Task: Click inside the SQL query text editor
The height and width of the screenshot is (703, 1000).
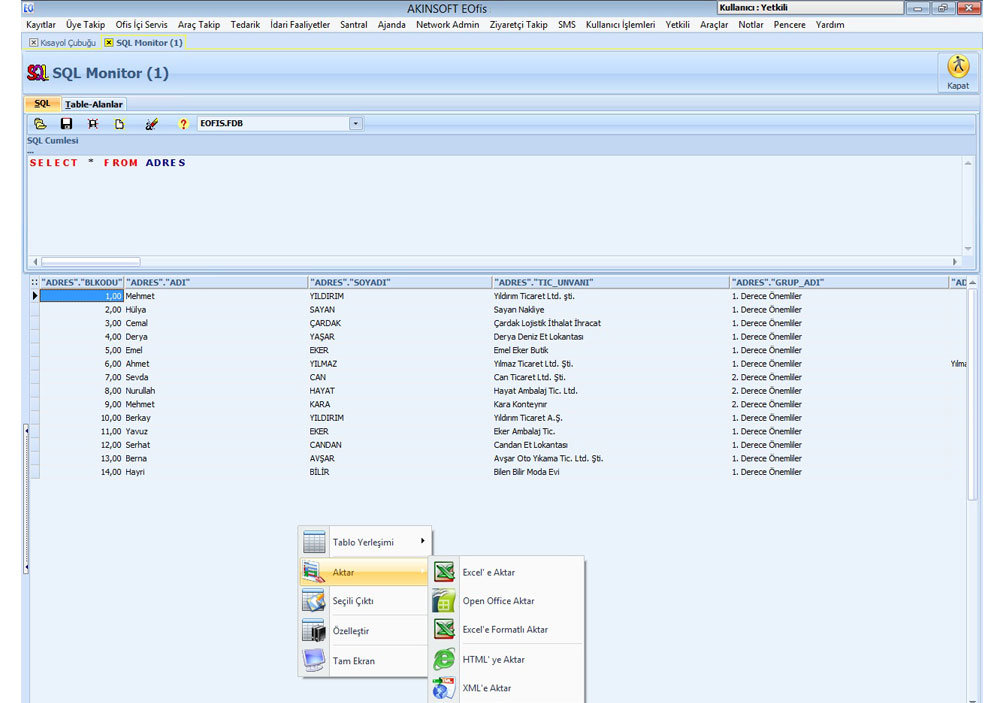Action: [494, 205]
